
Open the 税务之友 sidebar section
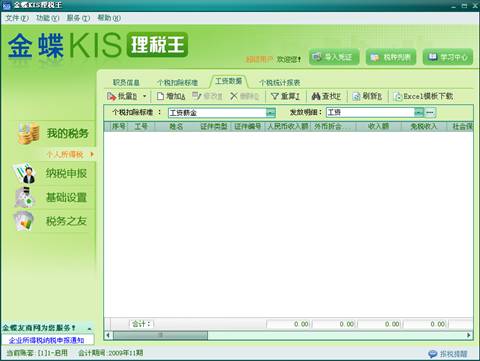click(66, 221)
